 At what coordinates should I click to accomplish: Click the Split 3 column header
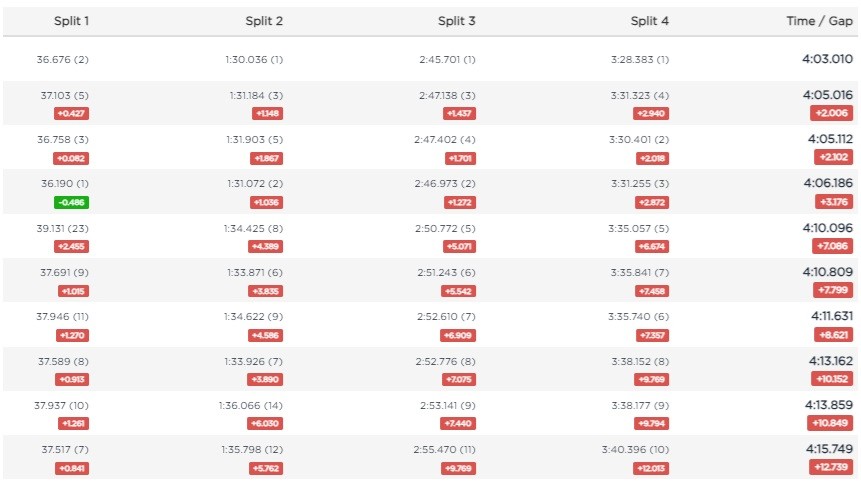click(x=456, y=21)
